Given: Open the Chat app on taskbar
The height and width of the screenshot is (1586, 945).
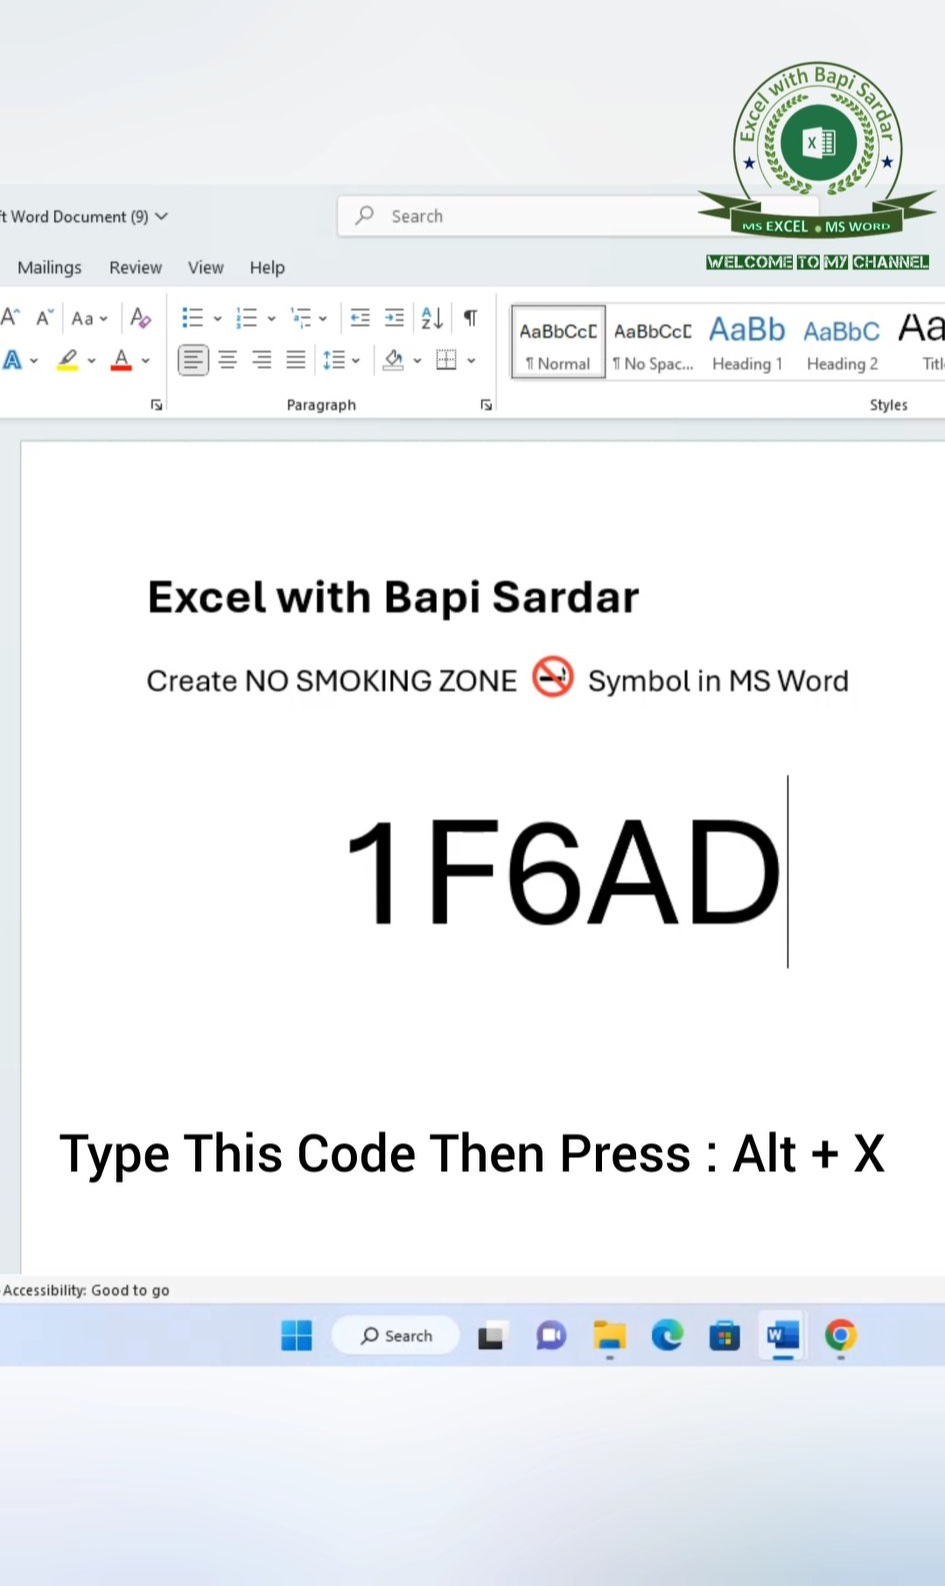Looking at the screenshot, I should [550, 1336].
